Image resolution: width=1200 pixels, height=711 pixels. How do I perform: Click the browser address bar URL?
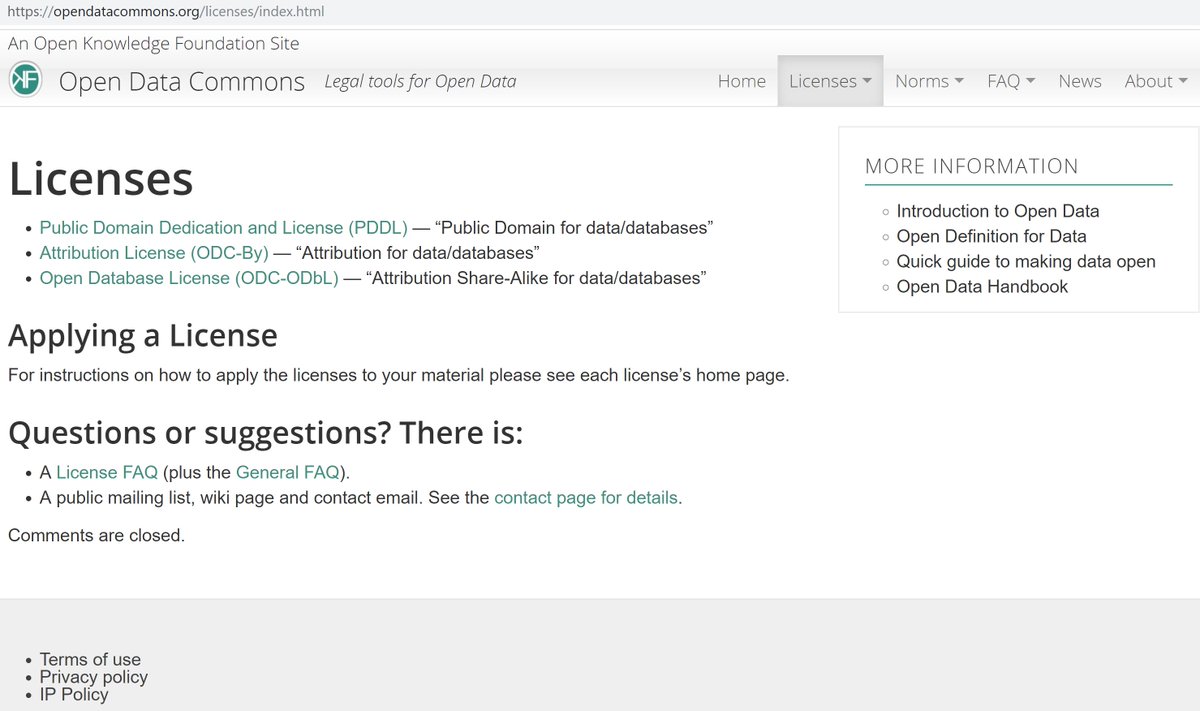click(x=166, y=12)
